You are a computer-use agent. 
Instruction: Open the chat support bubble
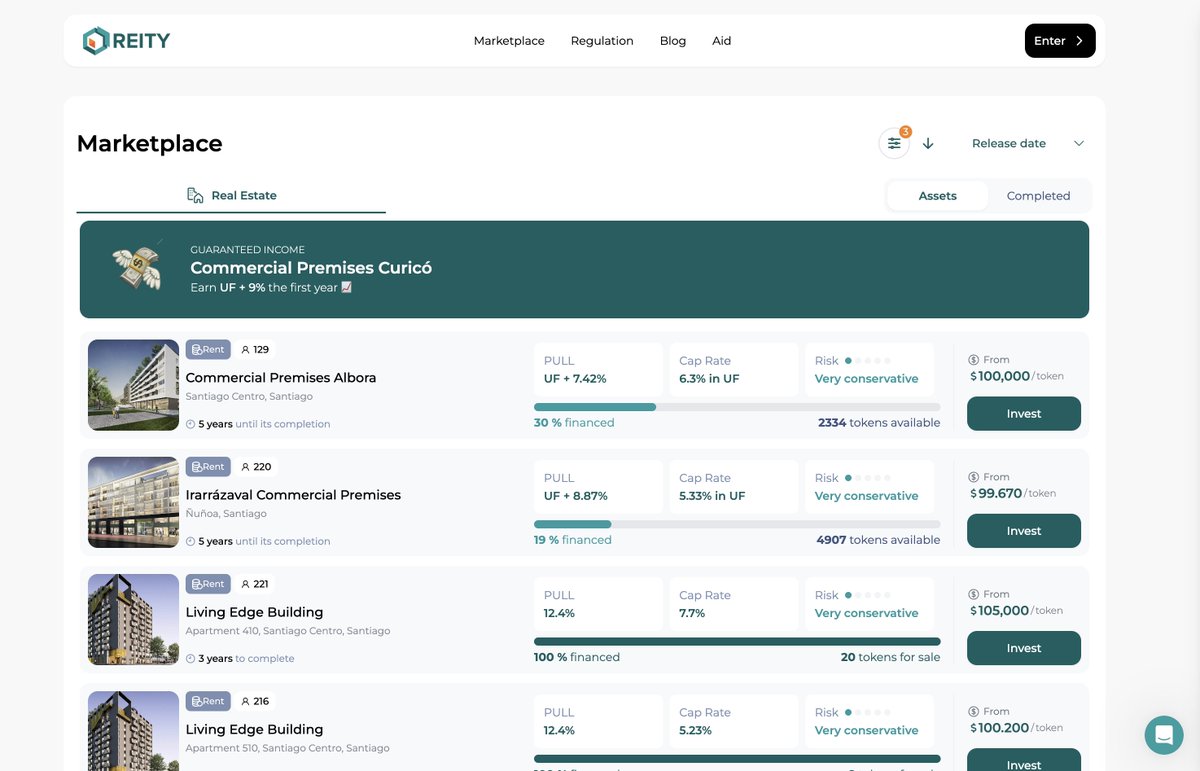[1164, 735]
